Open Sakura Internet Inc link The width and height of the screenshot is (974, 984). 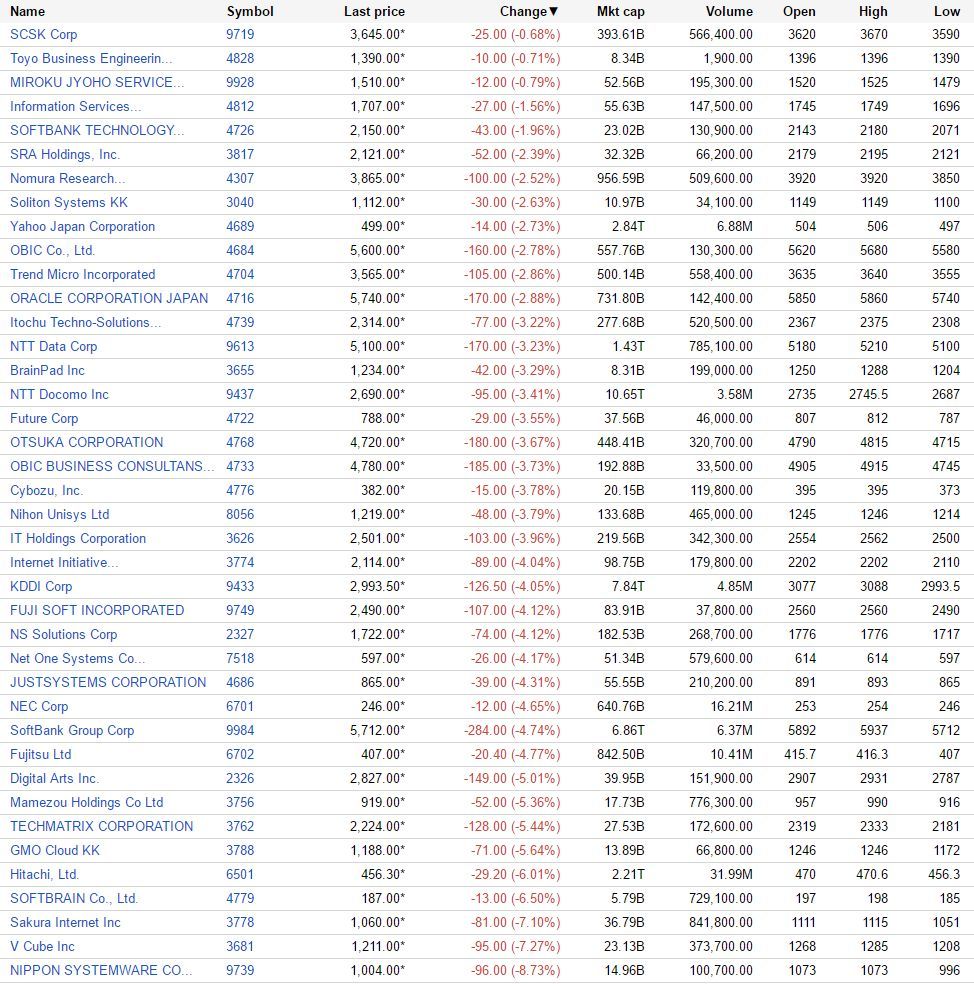(65, 922)
